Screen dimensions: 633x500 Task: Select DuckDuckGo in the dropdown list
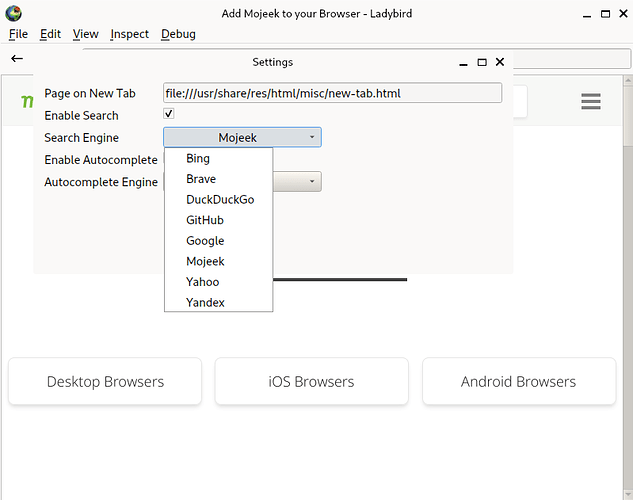[x=218, y=200]
